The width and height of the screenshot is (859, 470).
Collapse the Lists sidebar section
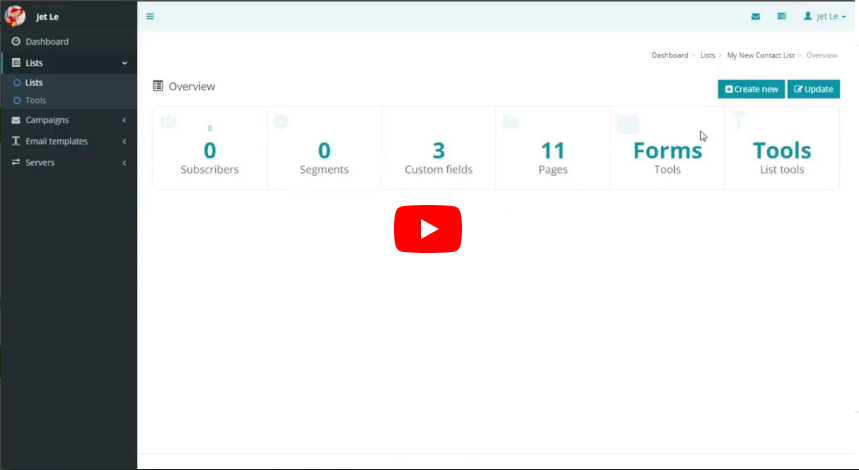point(68,63)
